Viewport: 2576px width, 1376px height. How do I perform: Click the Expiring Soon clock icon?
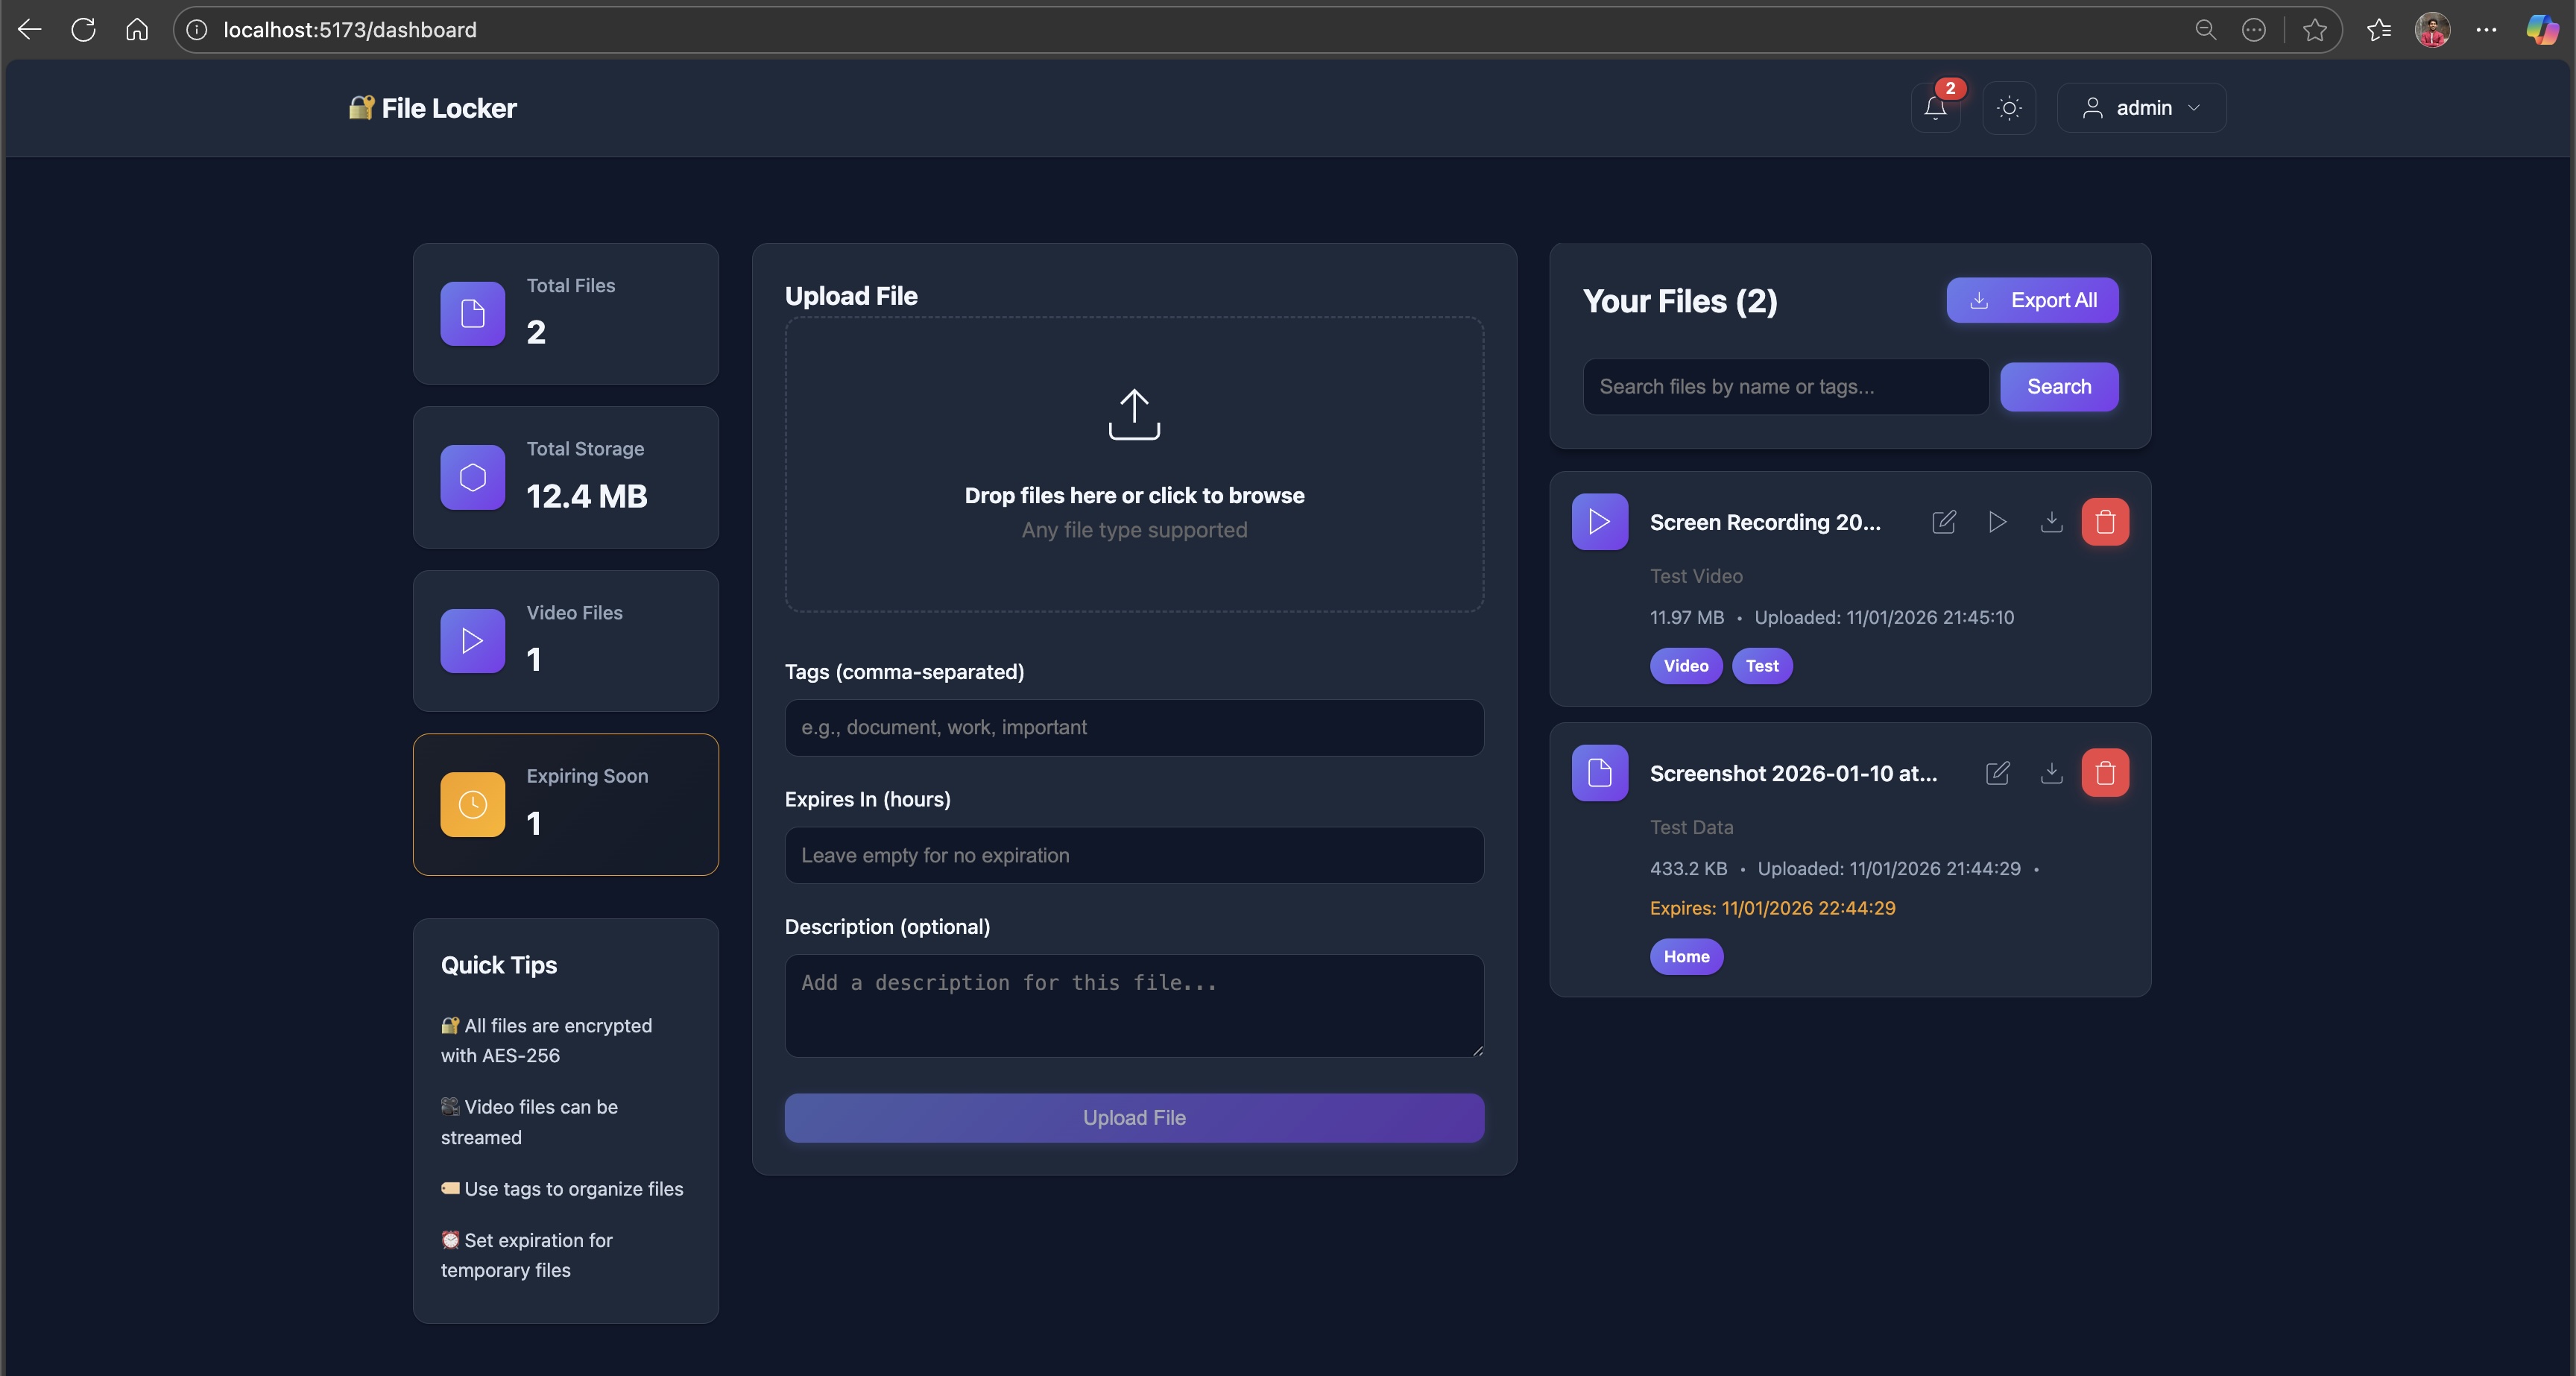pyautogui.click(x=473, y=805)
